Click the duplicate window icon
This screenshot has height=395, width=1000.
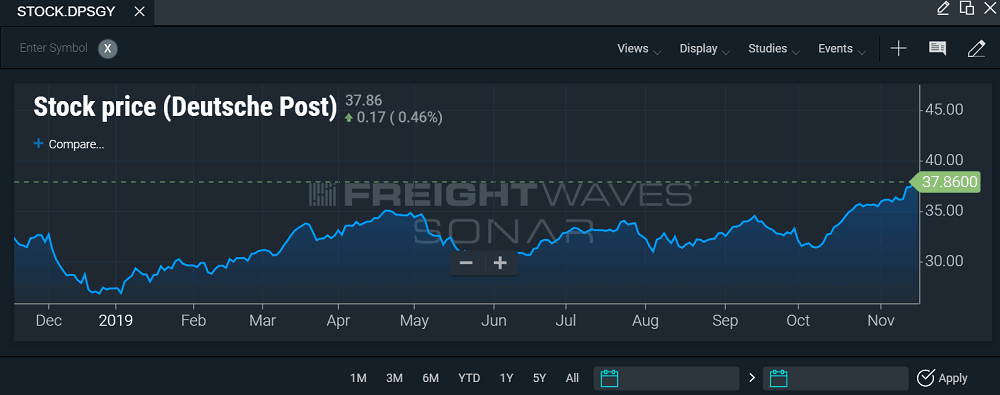[967, 8]
